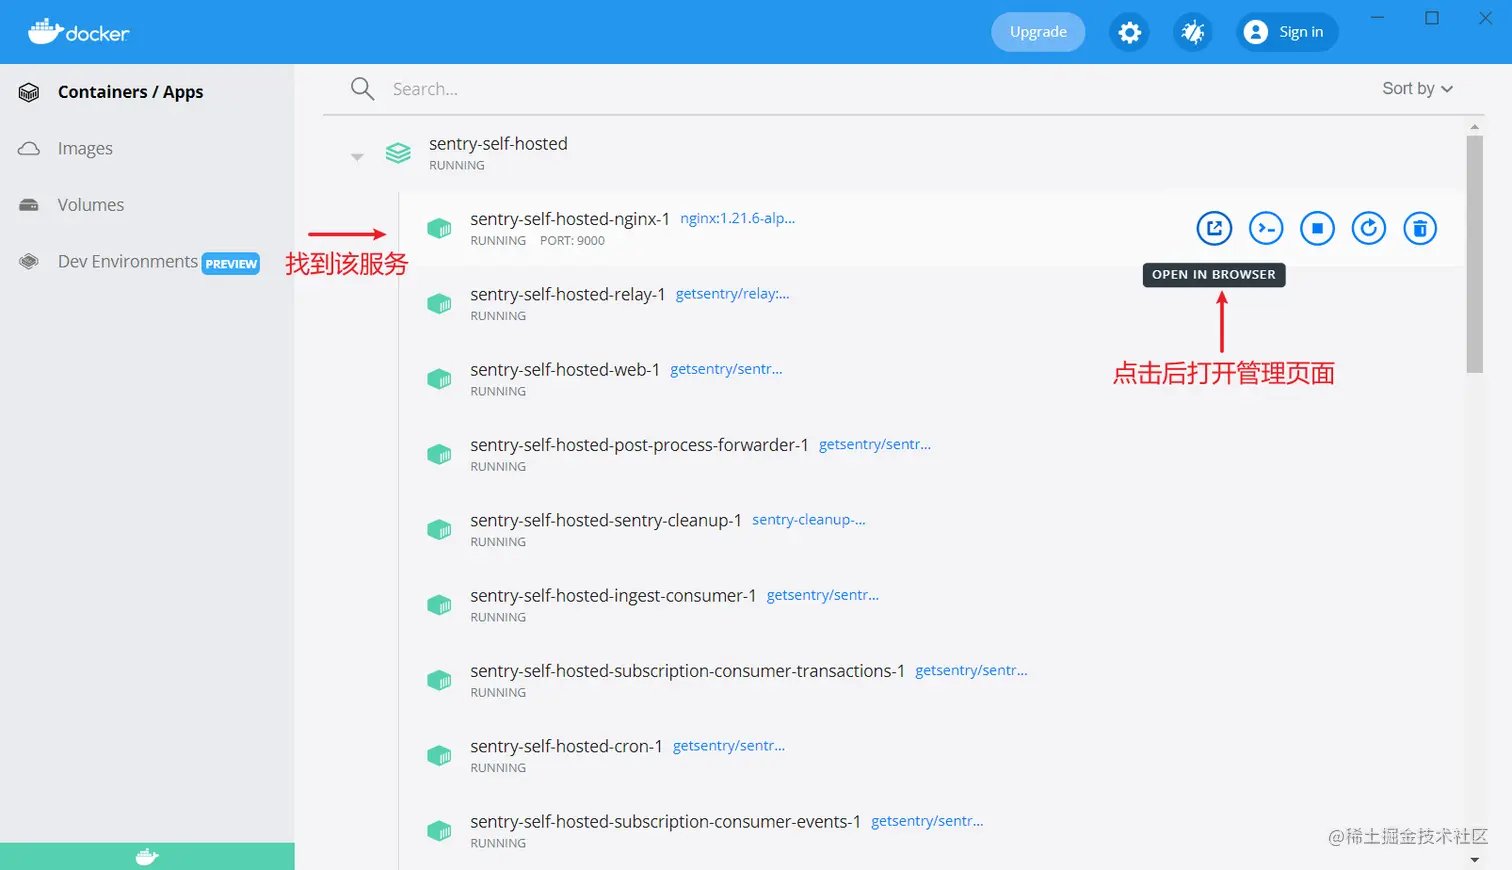Image resolution: width=1512 pixels, height=870 pixels.
Task: Click the whale icon in bottom status bar
Action: point(147,857)
